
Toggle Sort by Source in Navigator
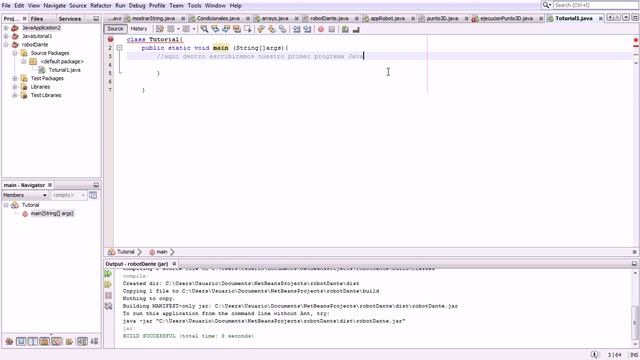[x=94, y=341]
